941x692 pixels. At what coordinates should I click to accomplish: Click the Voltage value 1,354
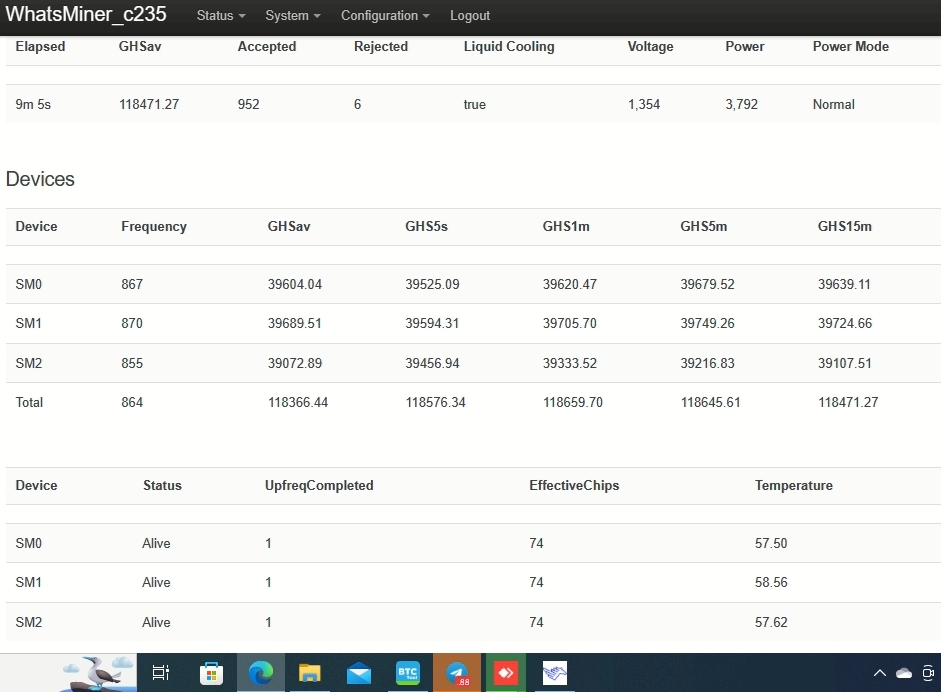pos(644,104)
